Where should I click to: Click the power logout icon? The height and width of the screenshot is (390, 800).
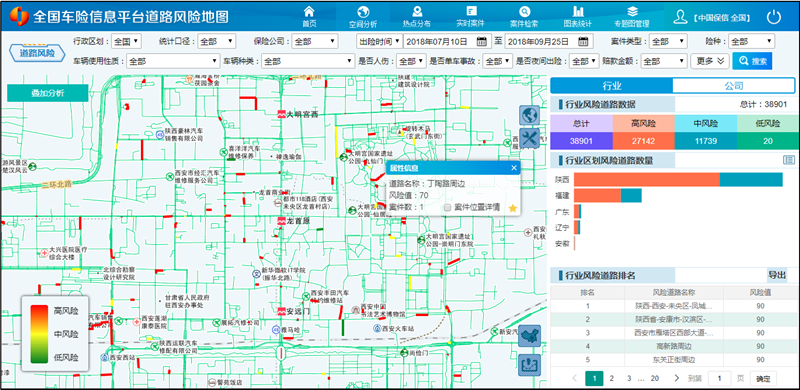[x=774, y=17]
